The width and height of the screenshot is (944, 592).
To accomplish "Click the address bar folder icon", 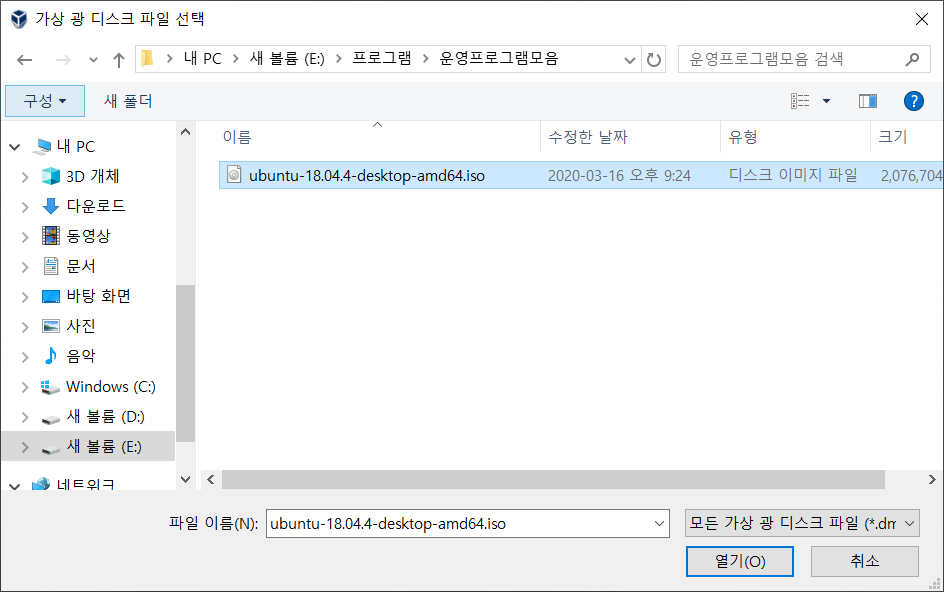I will [x=148, y=58].
